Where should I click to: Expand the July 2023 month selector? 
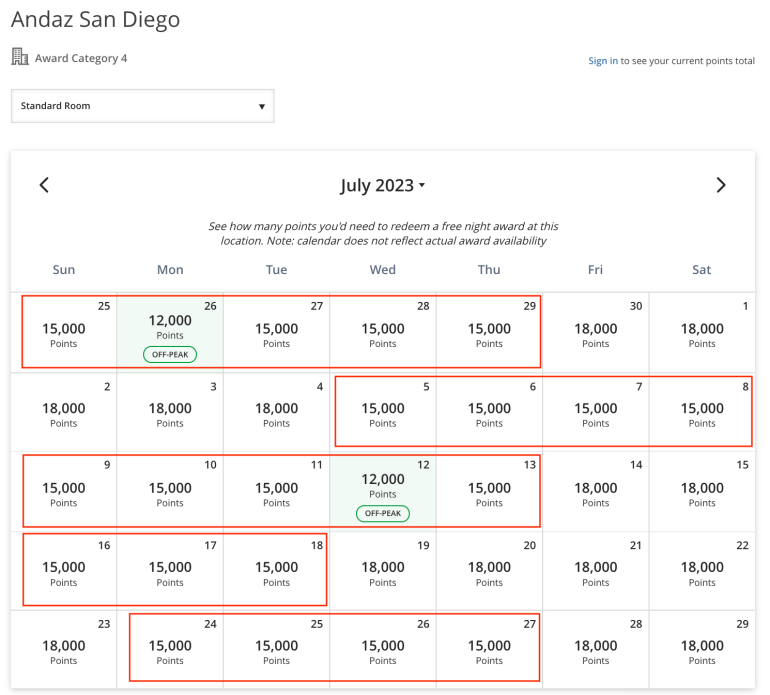pyautogui.click(x=382, y=186)
